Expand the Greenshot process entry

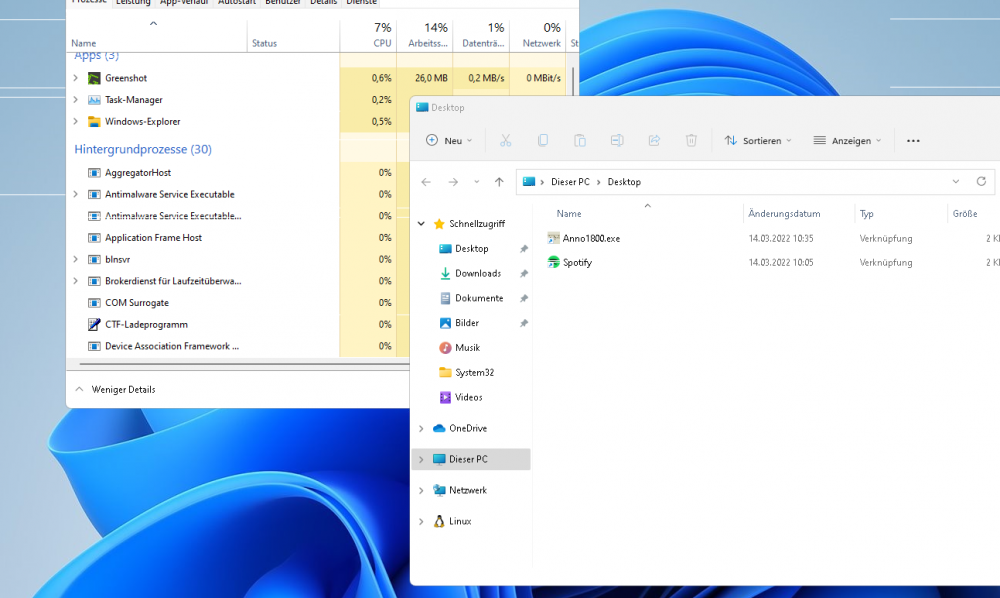click(x=76, y=78)
